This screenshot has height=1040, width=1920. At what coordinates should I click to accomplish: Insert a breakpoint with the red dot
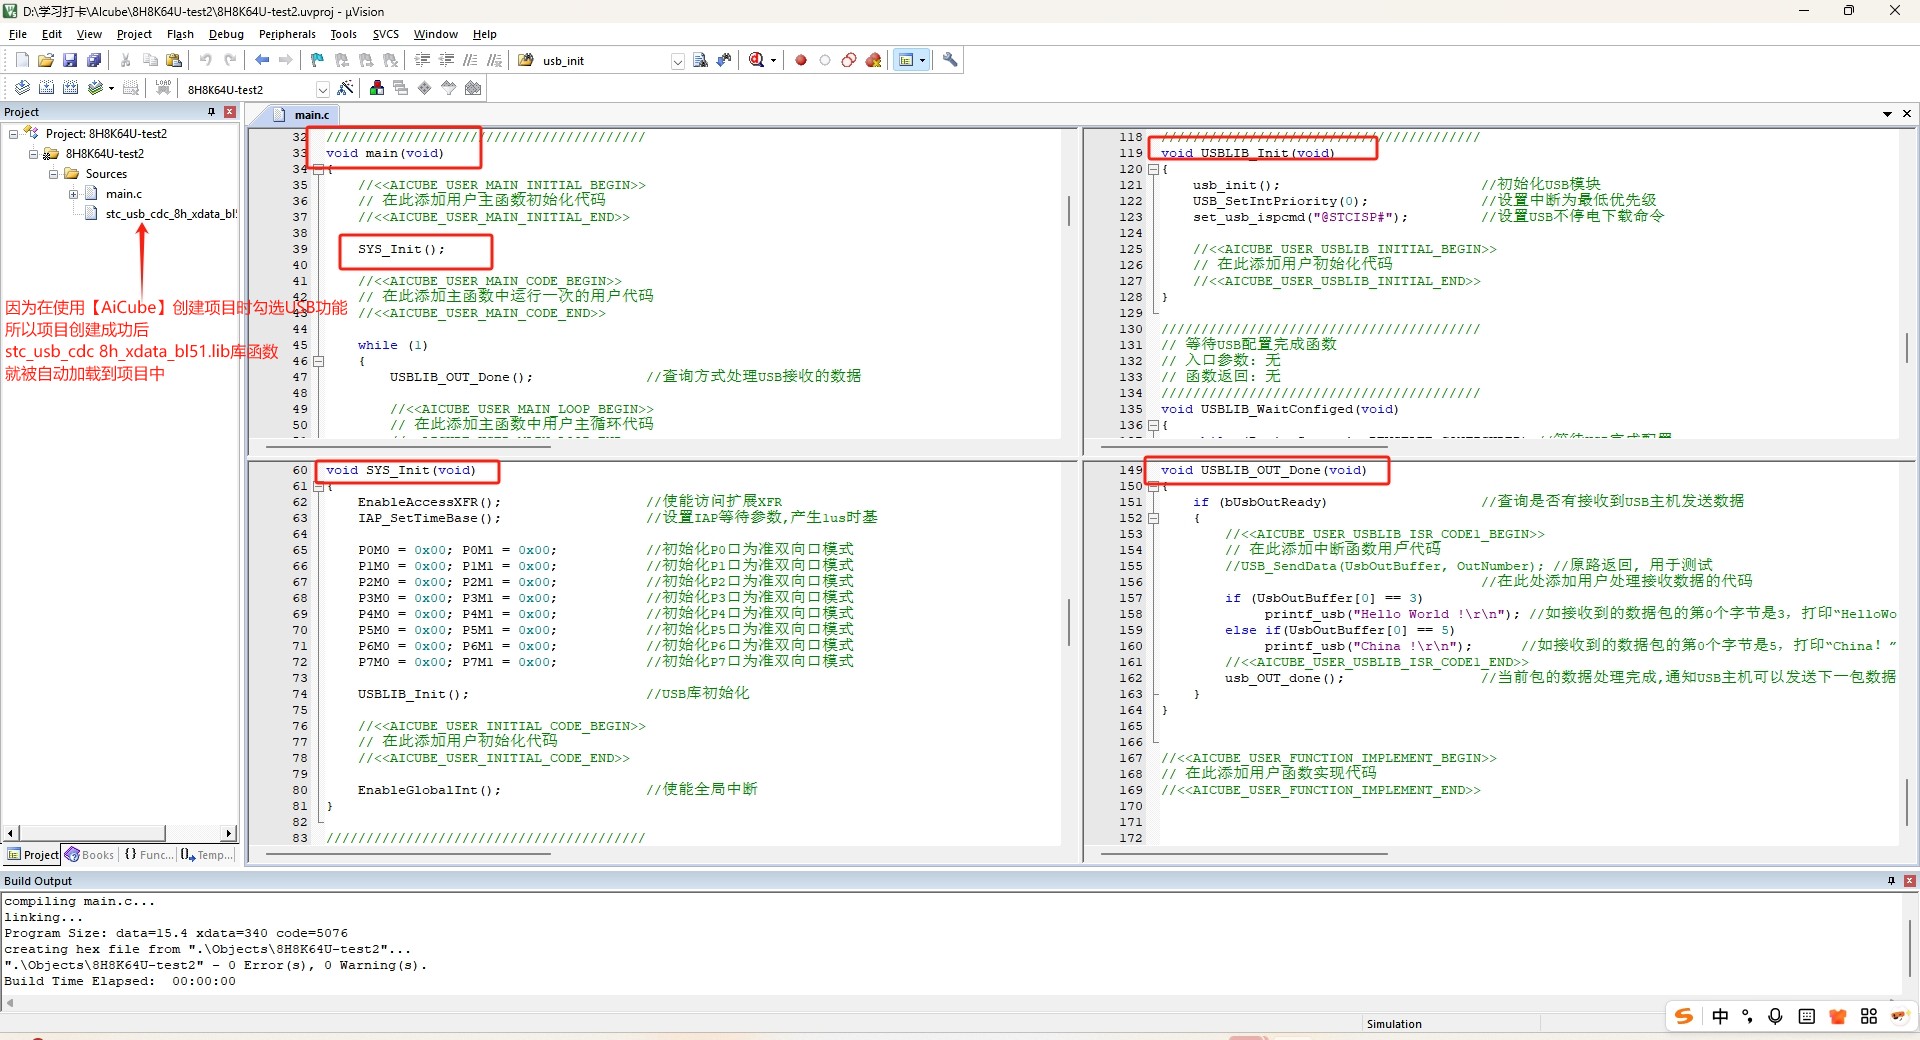[801, 60]
